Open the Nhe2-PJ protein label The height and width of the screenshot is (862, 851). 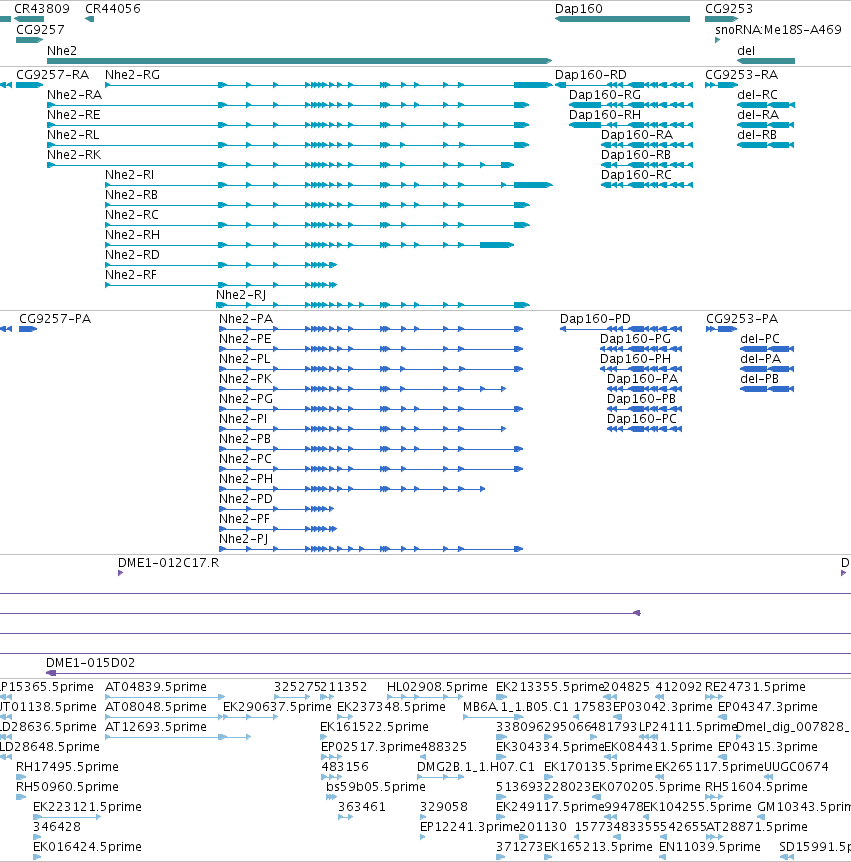click(x=244, y=539)
